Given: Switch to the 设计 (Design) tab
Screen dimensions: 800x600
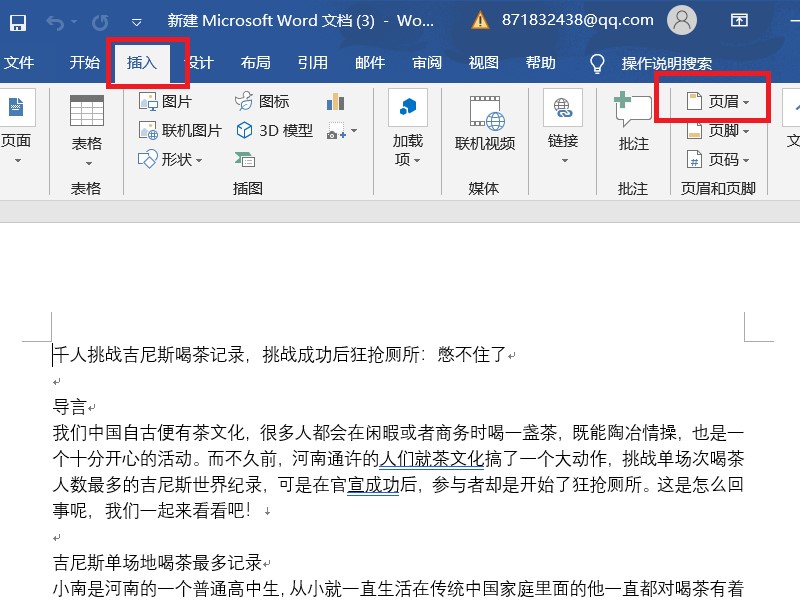Looking at the screenshot, I should point(197,62).
